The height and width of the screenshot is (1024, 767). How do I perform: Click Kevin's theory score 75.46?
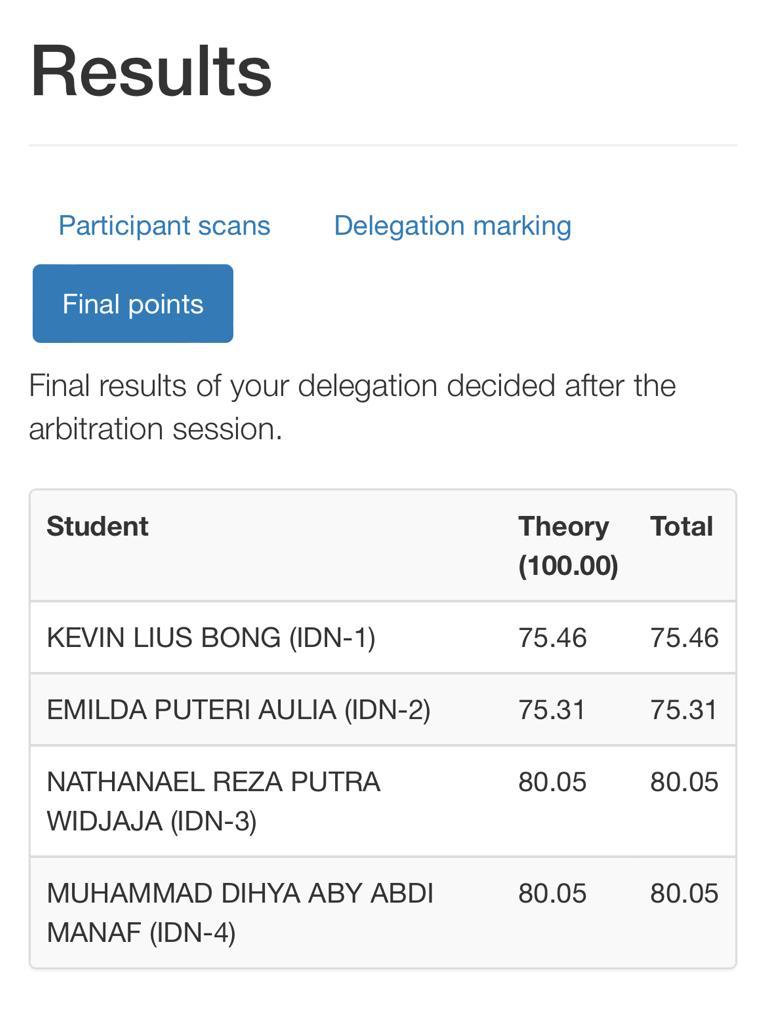553,638
